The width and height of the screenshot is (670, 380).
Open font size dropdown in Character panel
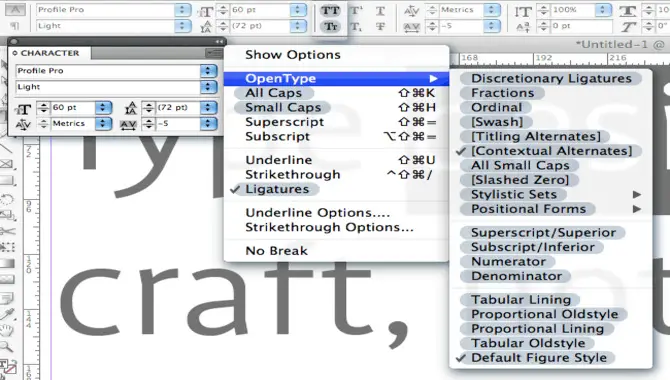pos(103,108)
